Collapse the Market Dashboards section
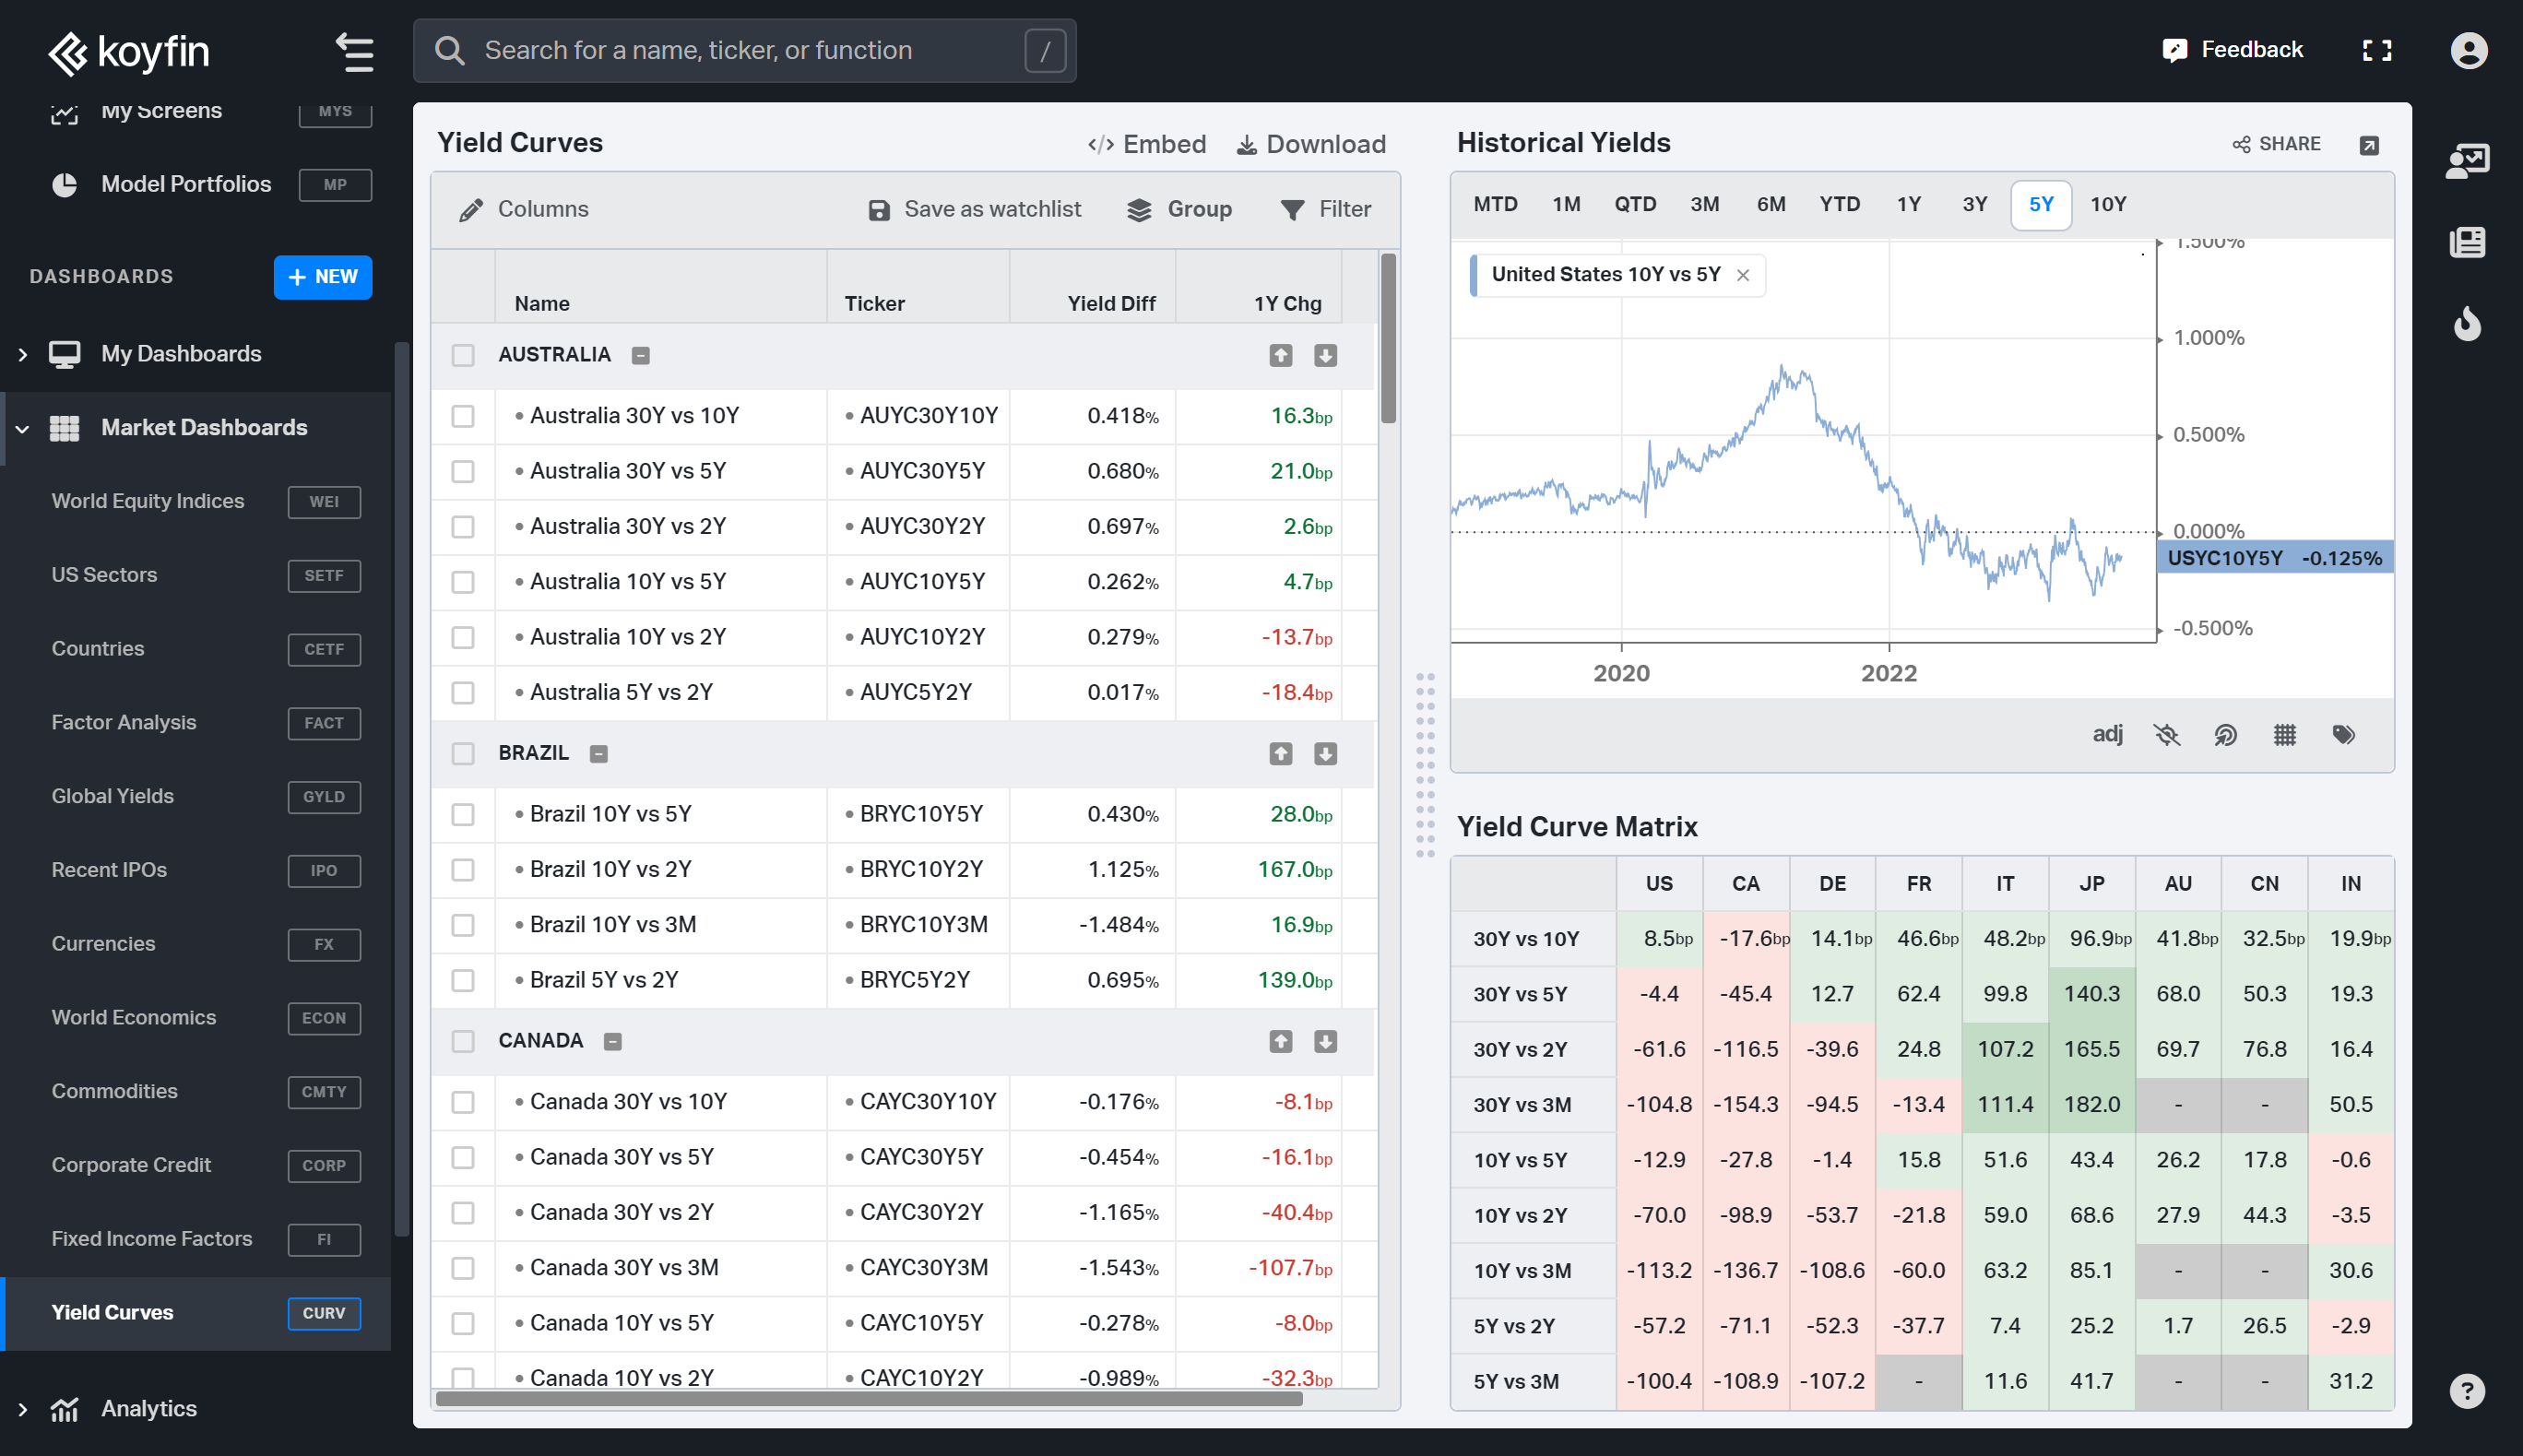This screenshot has width=2523, height=1456. point(23,428)
